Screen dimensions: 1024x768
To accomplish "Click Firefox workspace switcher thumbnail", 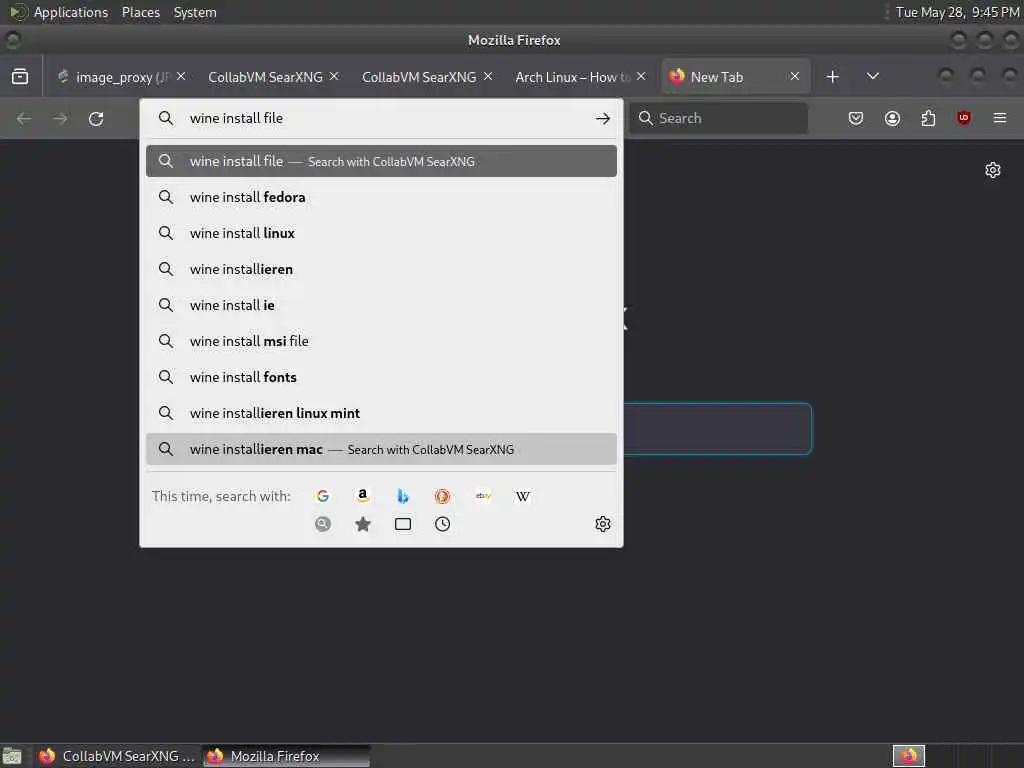I will pyautogui.click(x=909, y=756).
